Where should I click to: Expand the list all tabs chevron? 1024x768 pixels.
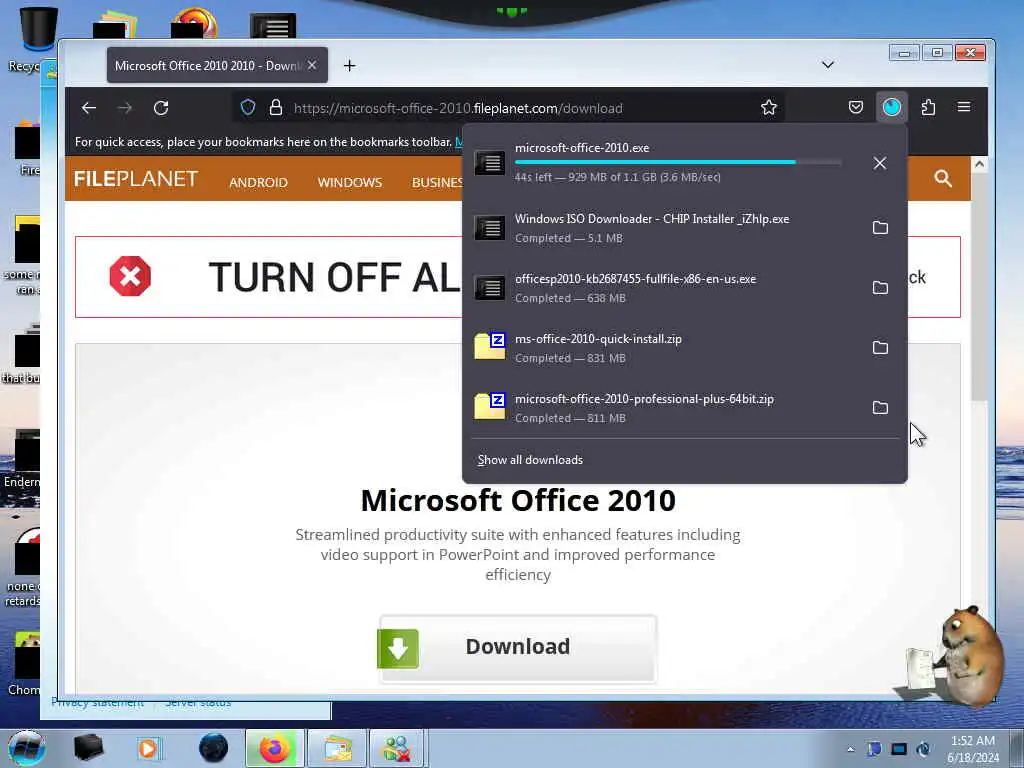pyautogui.click(x=827, y=65)
